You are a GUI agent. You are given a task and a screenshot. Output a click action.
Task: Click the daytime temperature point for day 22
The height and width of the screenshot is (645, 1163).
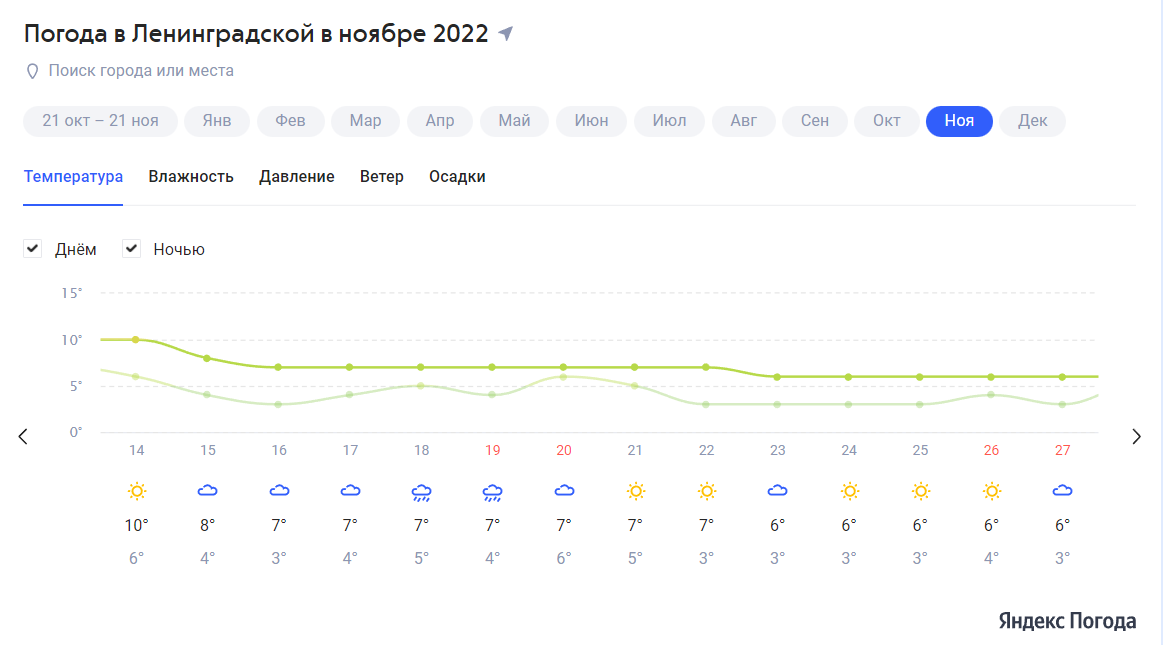[706, 367]
